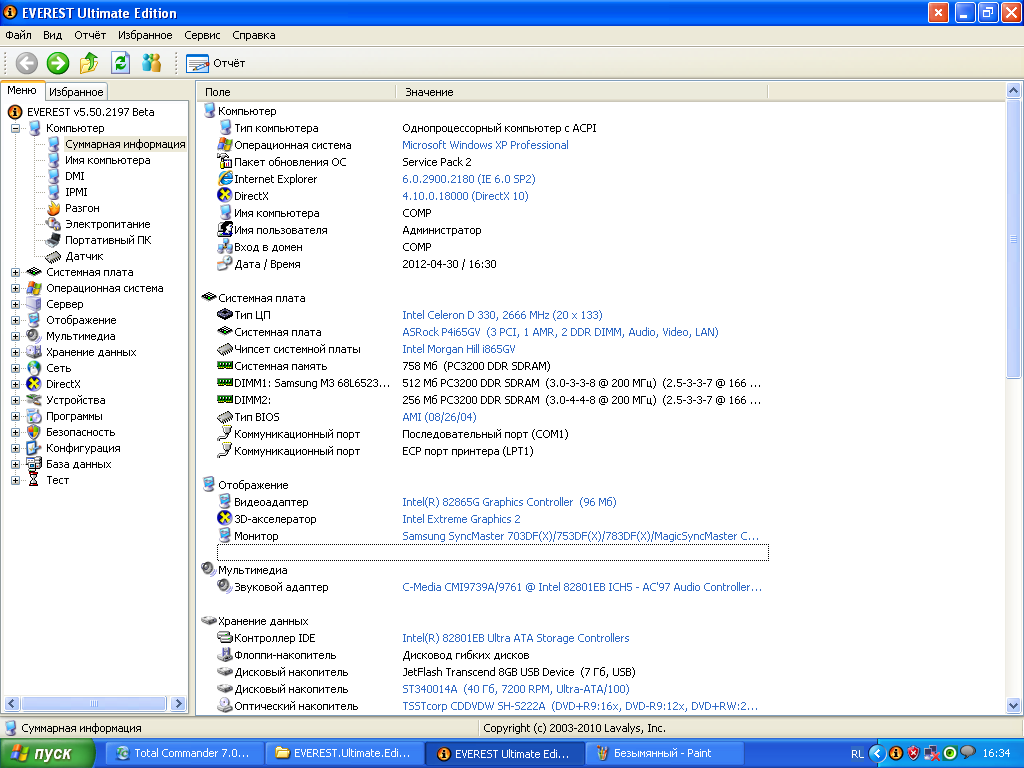
Task: Click the green Forward arrow in toolbar
Action: (x=58, y=63)
